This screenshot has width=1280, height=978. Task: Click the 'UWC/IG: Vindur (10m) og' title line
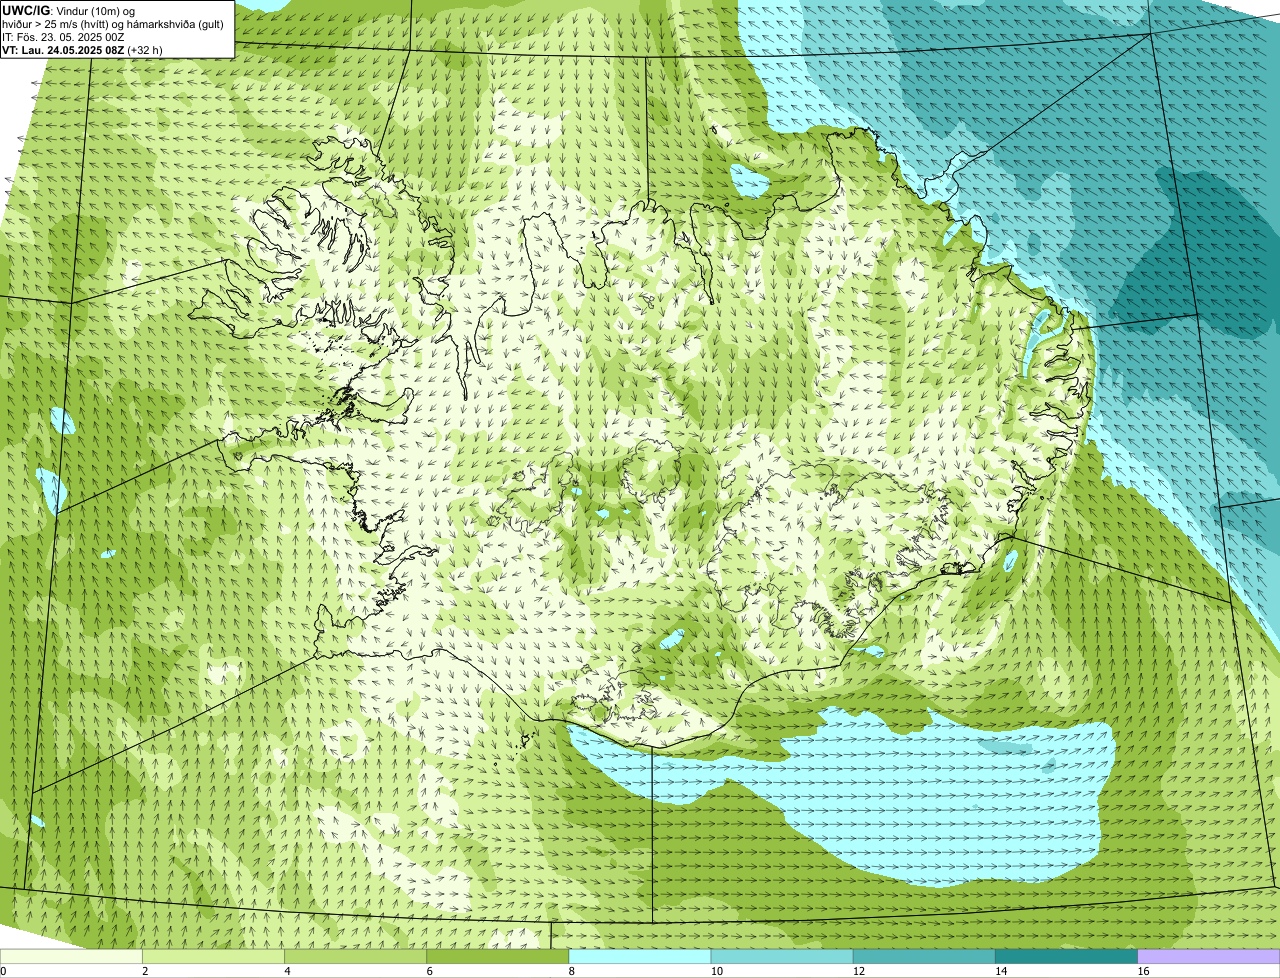[x=69, y=10]
